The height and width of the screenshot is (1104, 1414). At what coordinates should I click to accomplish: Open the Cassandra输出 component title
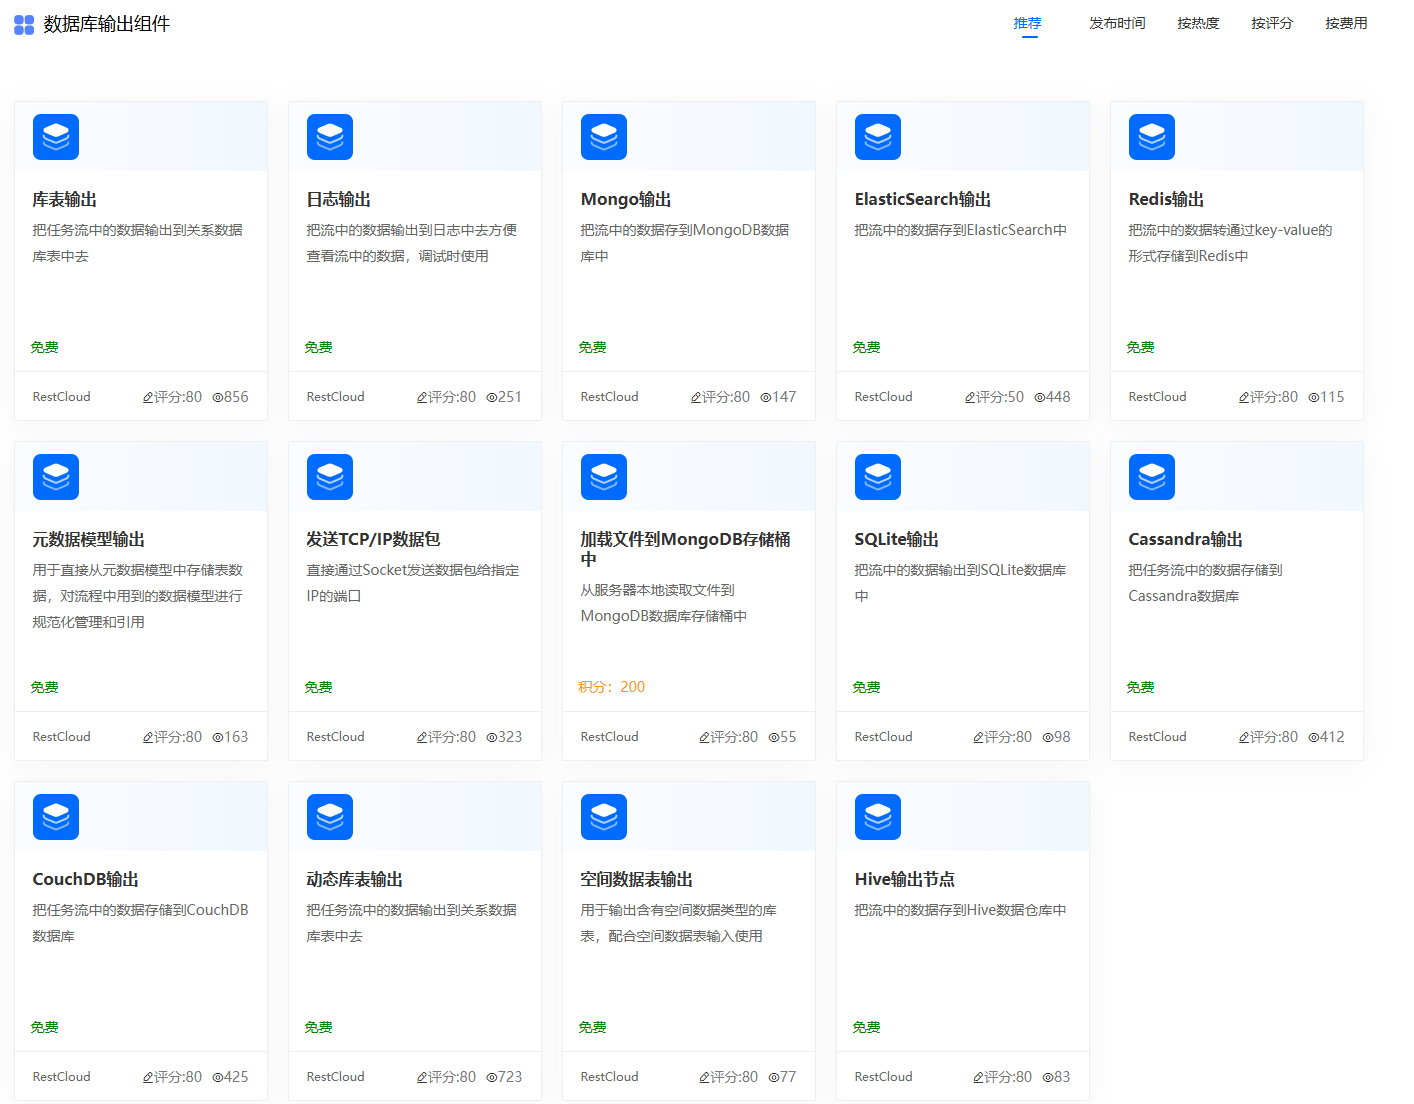tap(1186, 540)
